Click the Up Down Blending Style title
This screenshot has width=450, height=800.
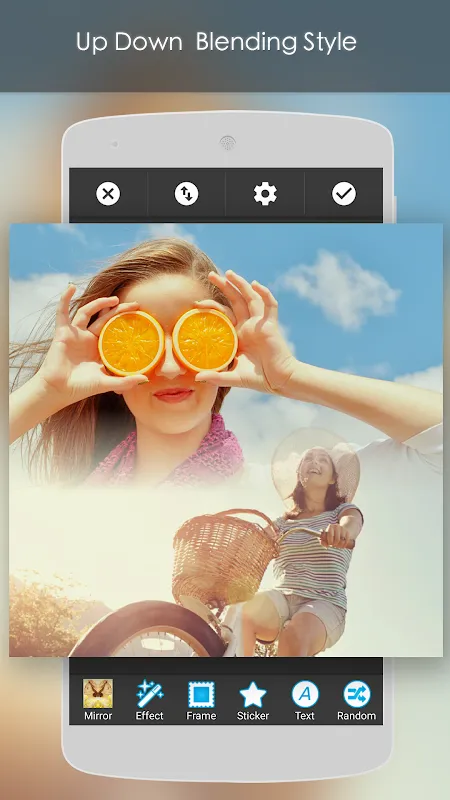point(216,42)
